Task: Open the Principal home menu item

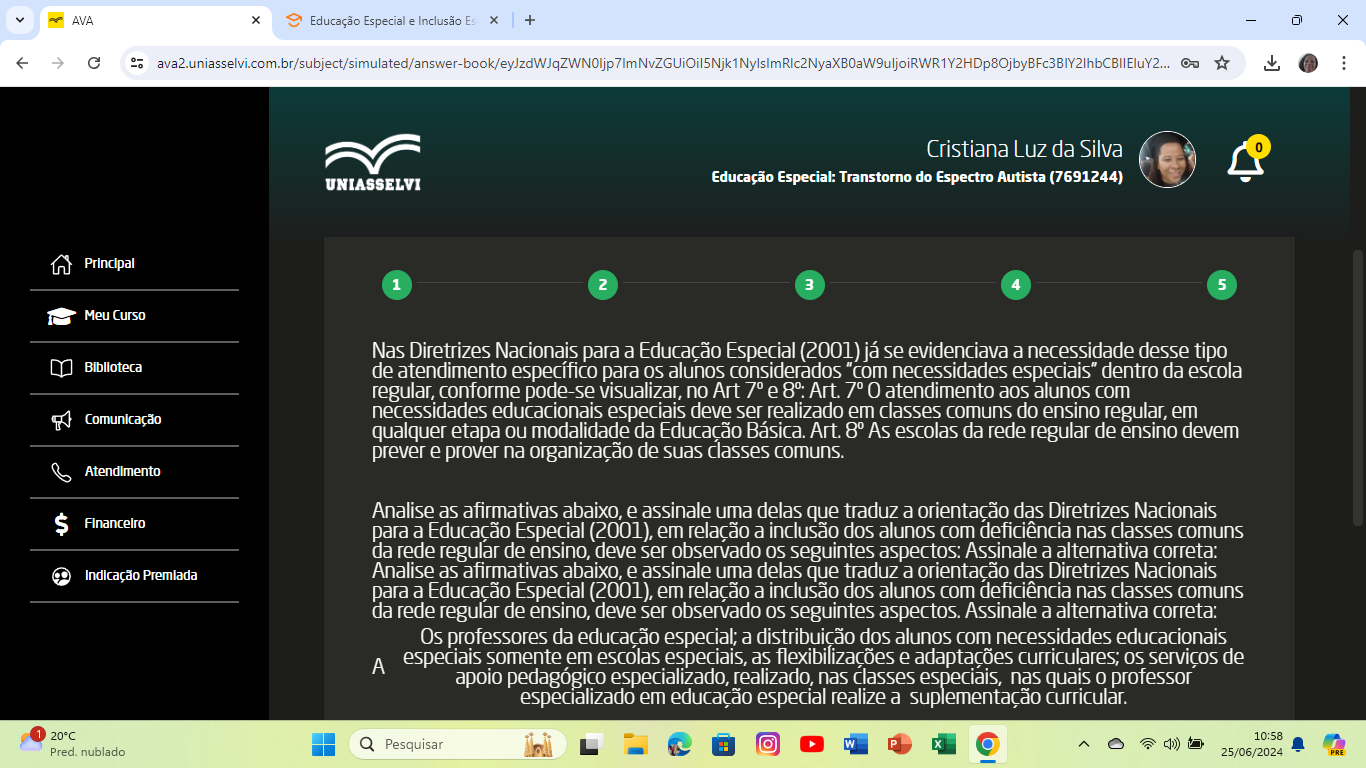Action: 109,264
